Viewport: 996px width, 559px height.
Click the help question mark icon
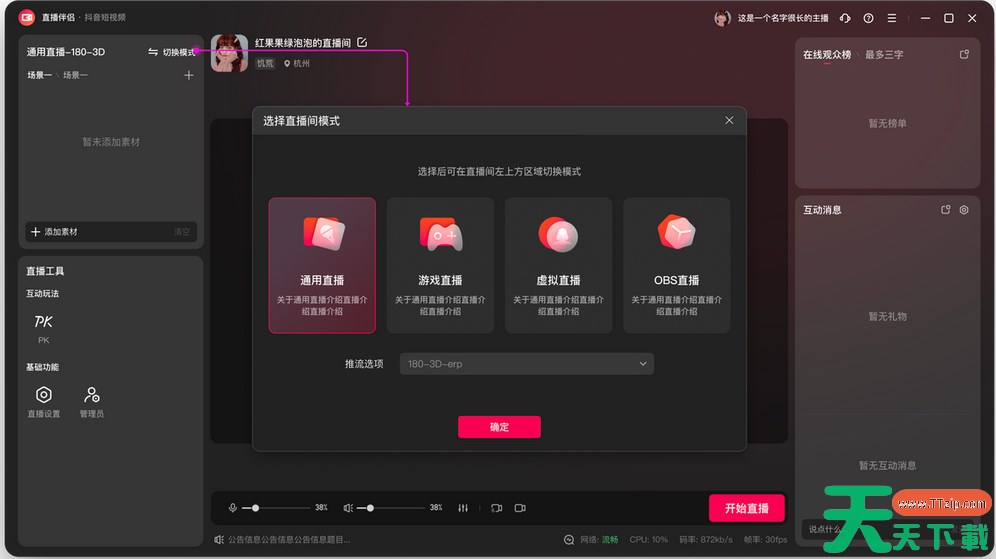tap(868, 18)
